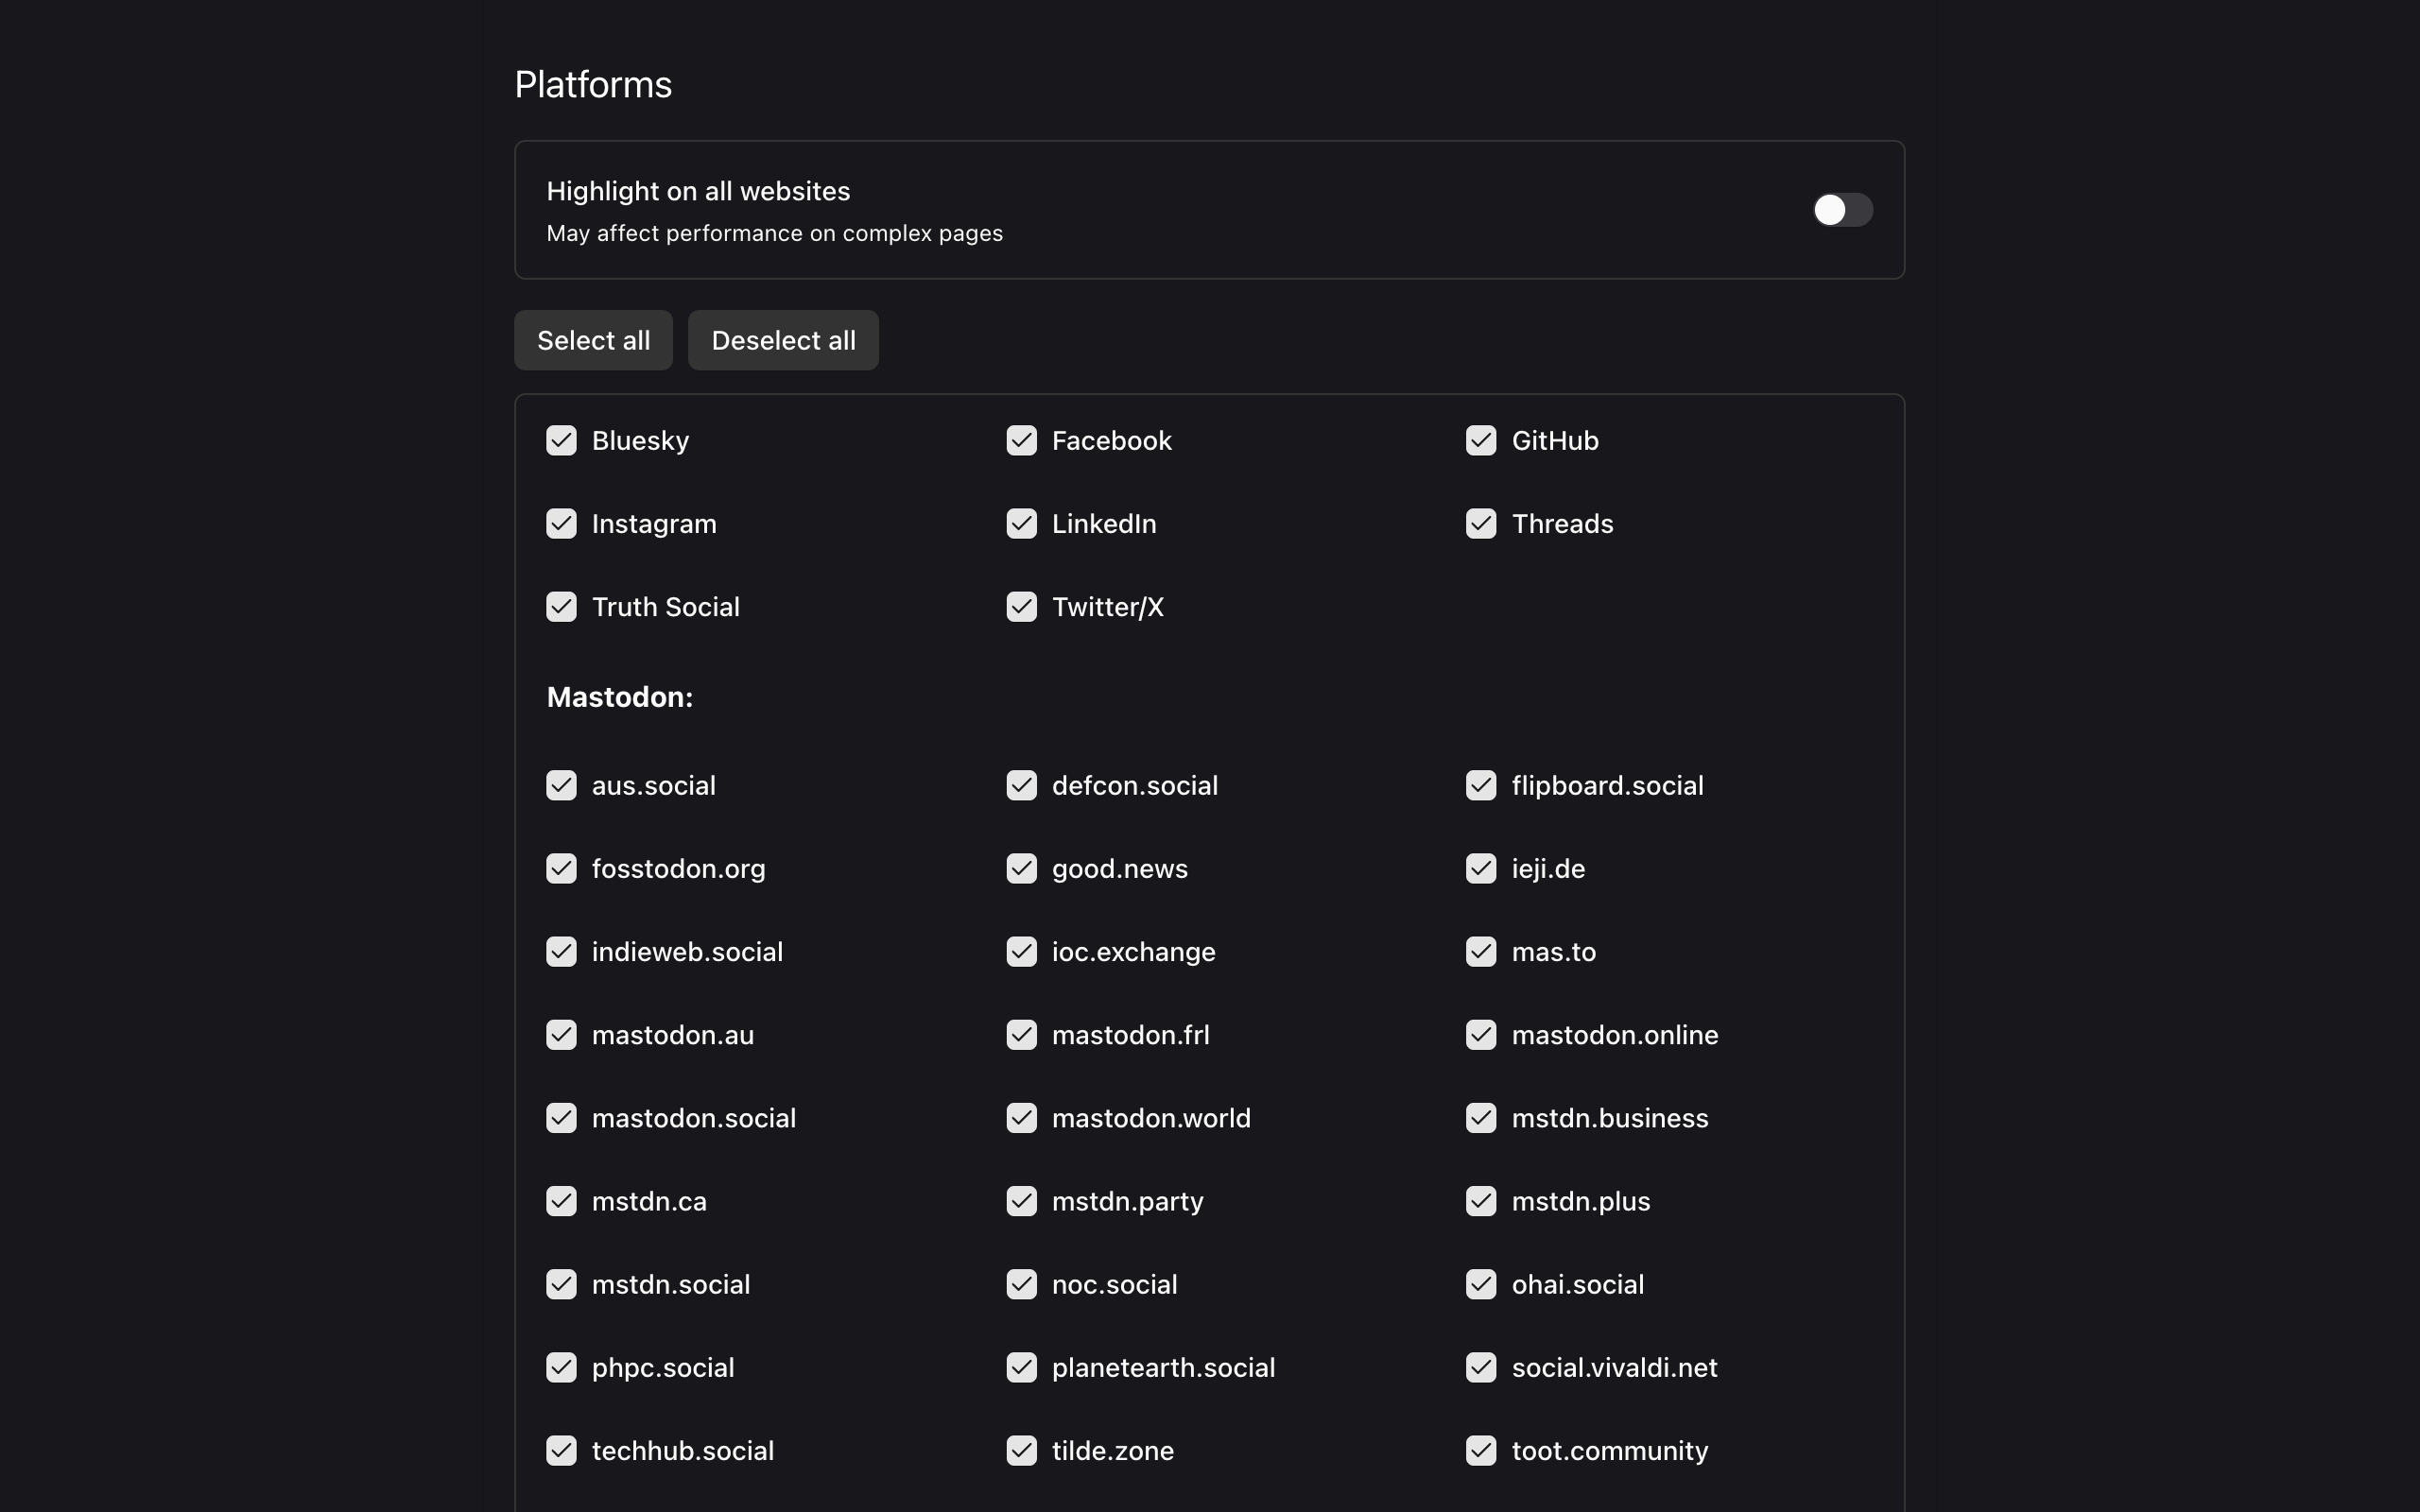Image resolution: width=2420 pixels, height=1512 pixels.
Task: Toggle the ioc.exchange checkbox
Action: click(1021, 951)
